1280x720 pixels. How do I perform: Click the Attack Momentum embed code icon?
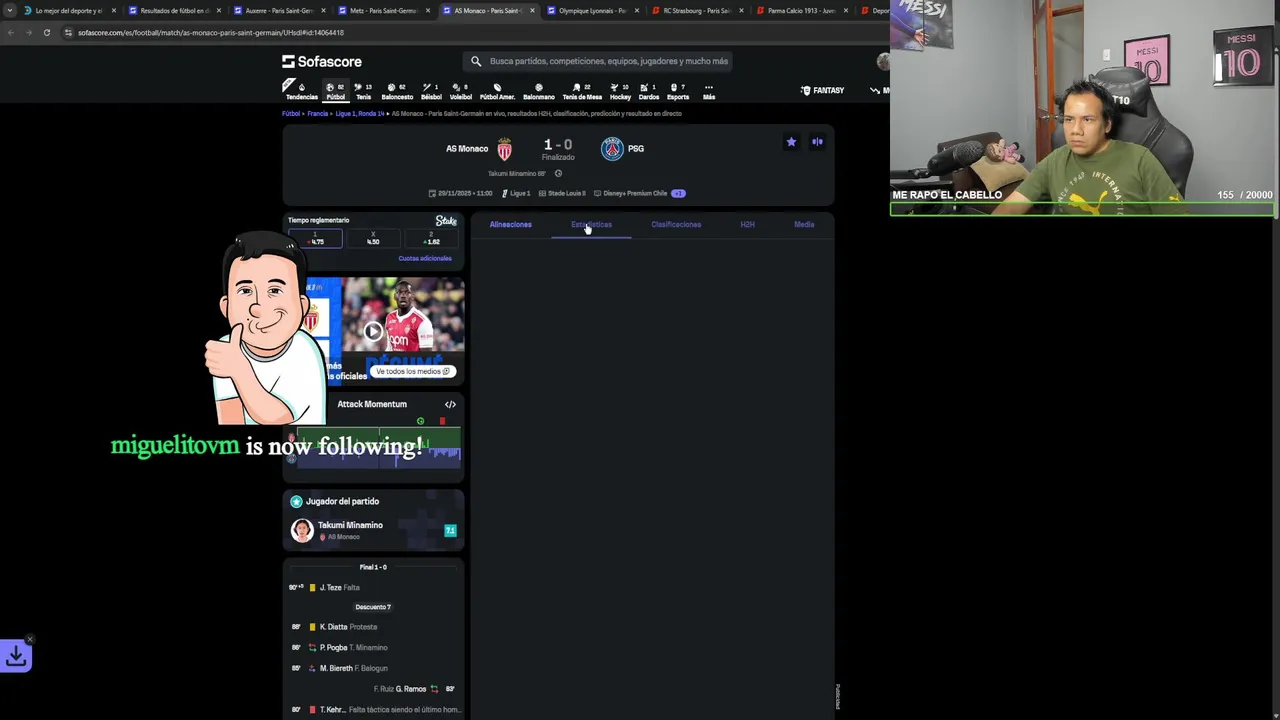(x=450, y=404)
